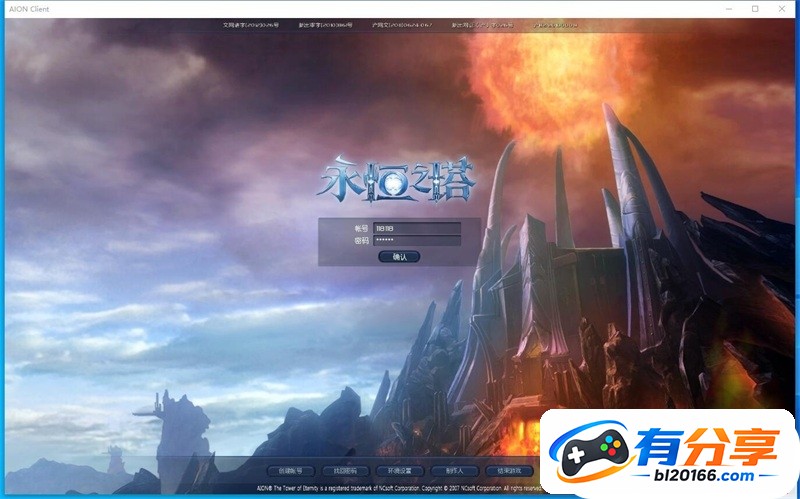Click the 密码 password input field

[416, 240]
